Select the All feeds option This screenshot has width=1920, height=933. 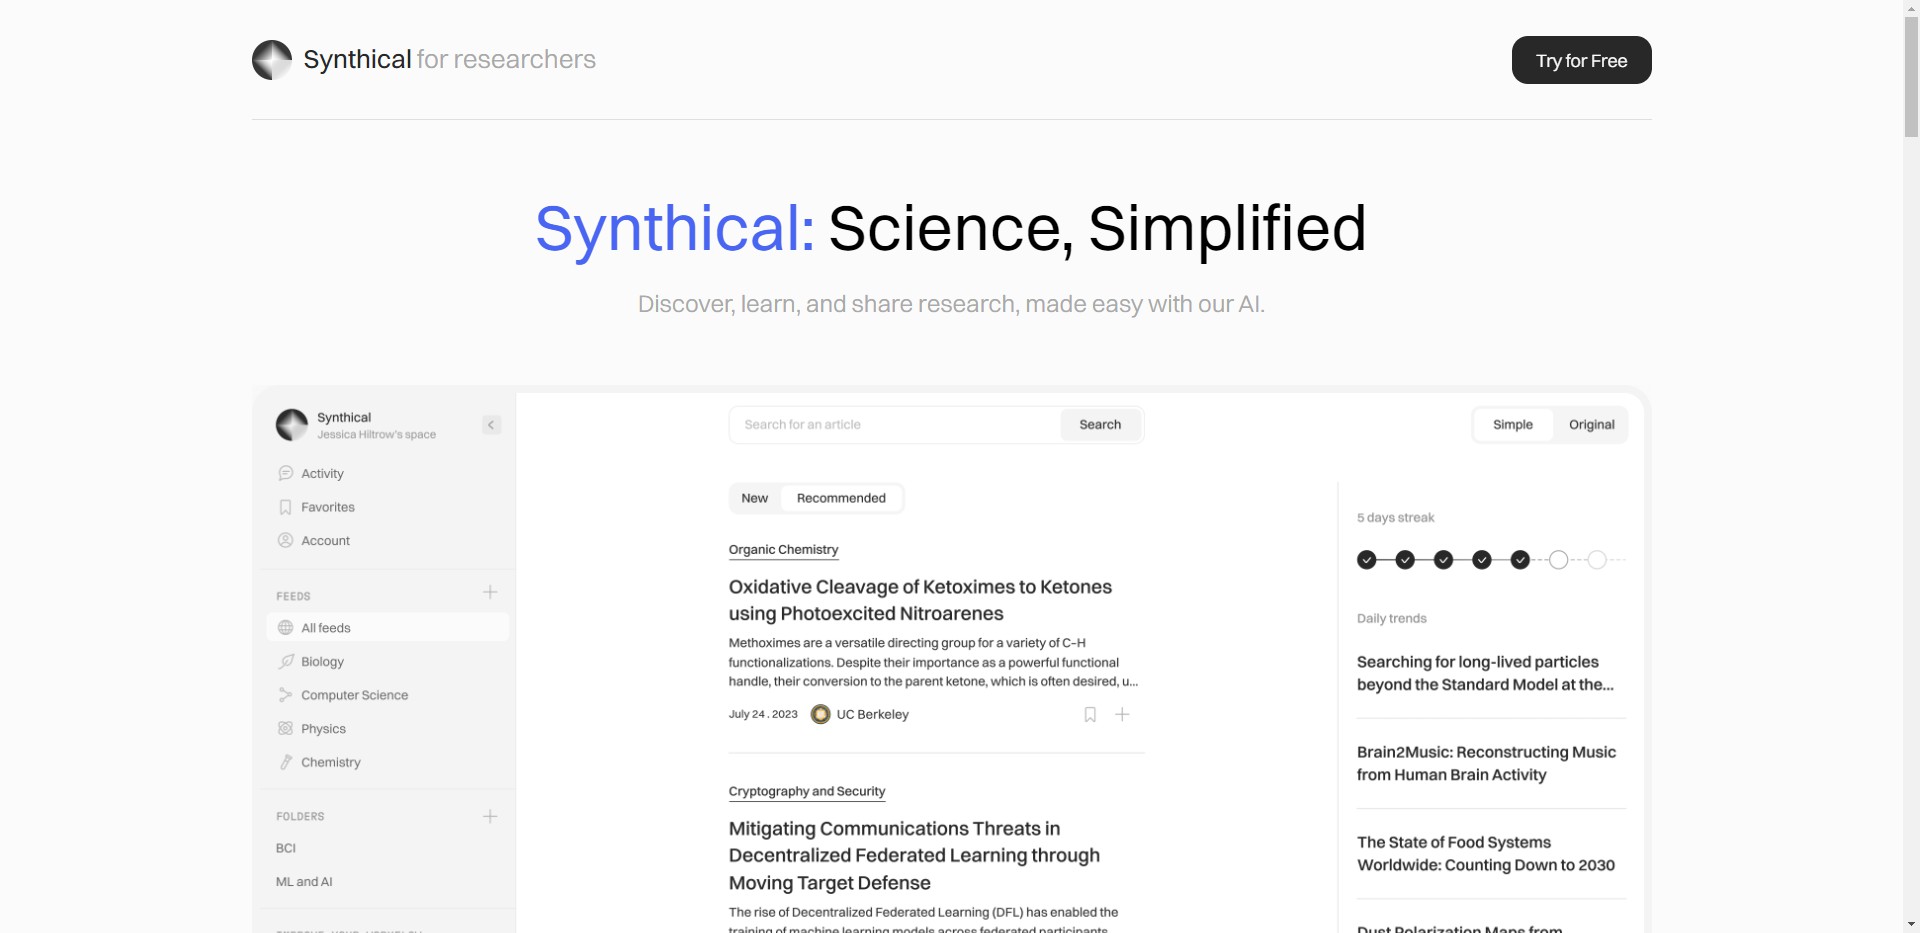pyautogui.click(x=324, y=627)
